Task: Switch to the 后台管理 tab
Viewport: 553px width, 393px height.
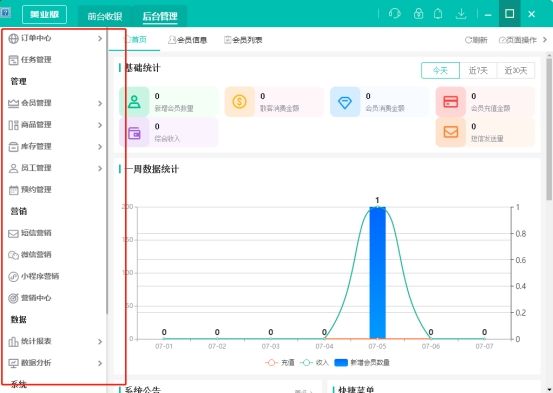Action: point(160,16)
